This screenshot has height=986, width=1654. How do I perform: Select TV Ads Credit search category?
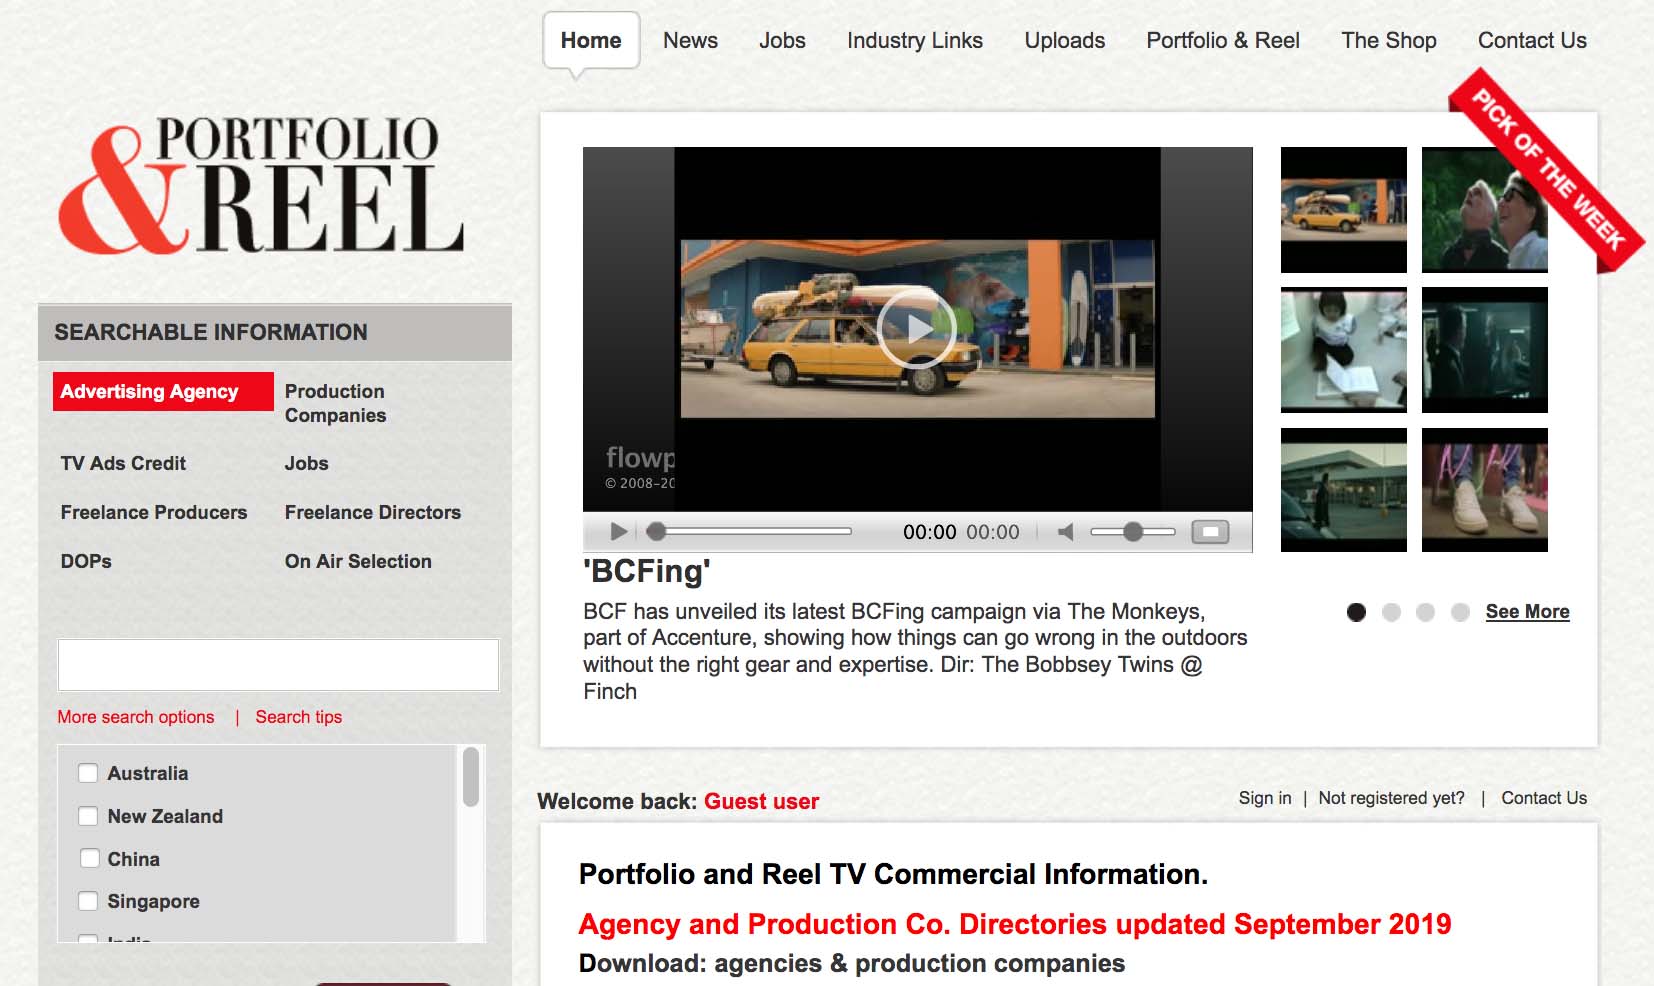point(123,463)
